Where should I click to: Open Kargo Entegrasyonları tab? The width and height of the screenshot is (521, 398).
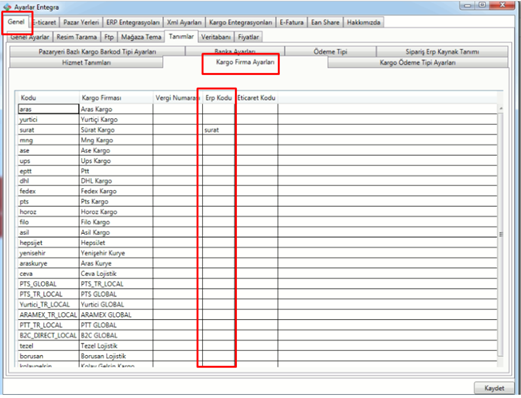coord(240,22)
